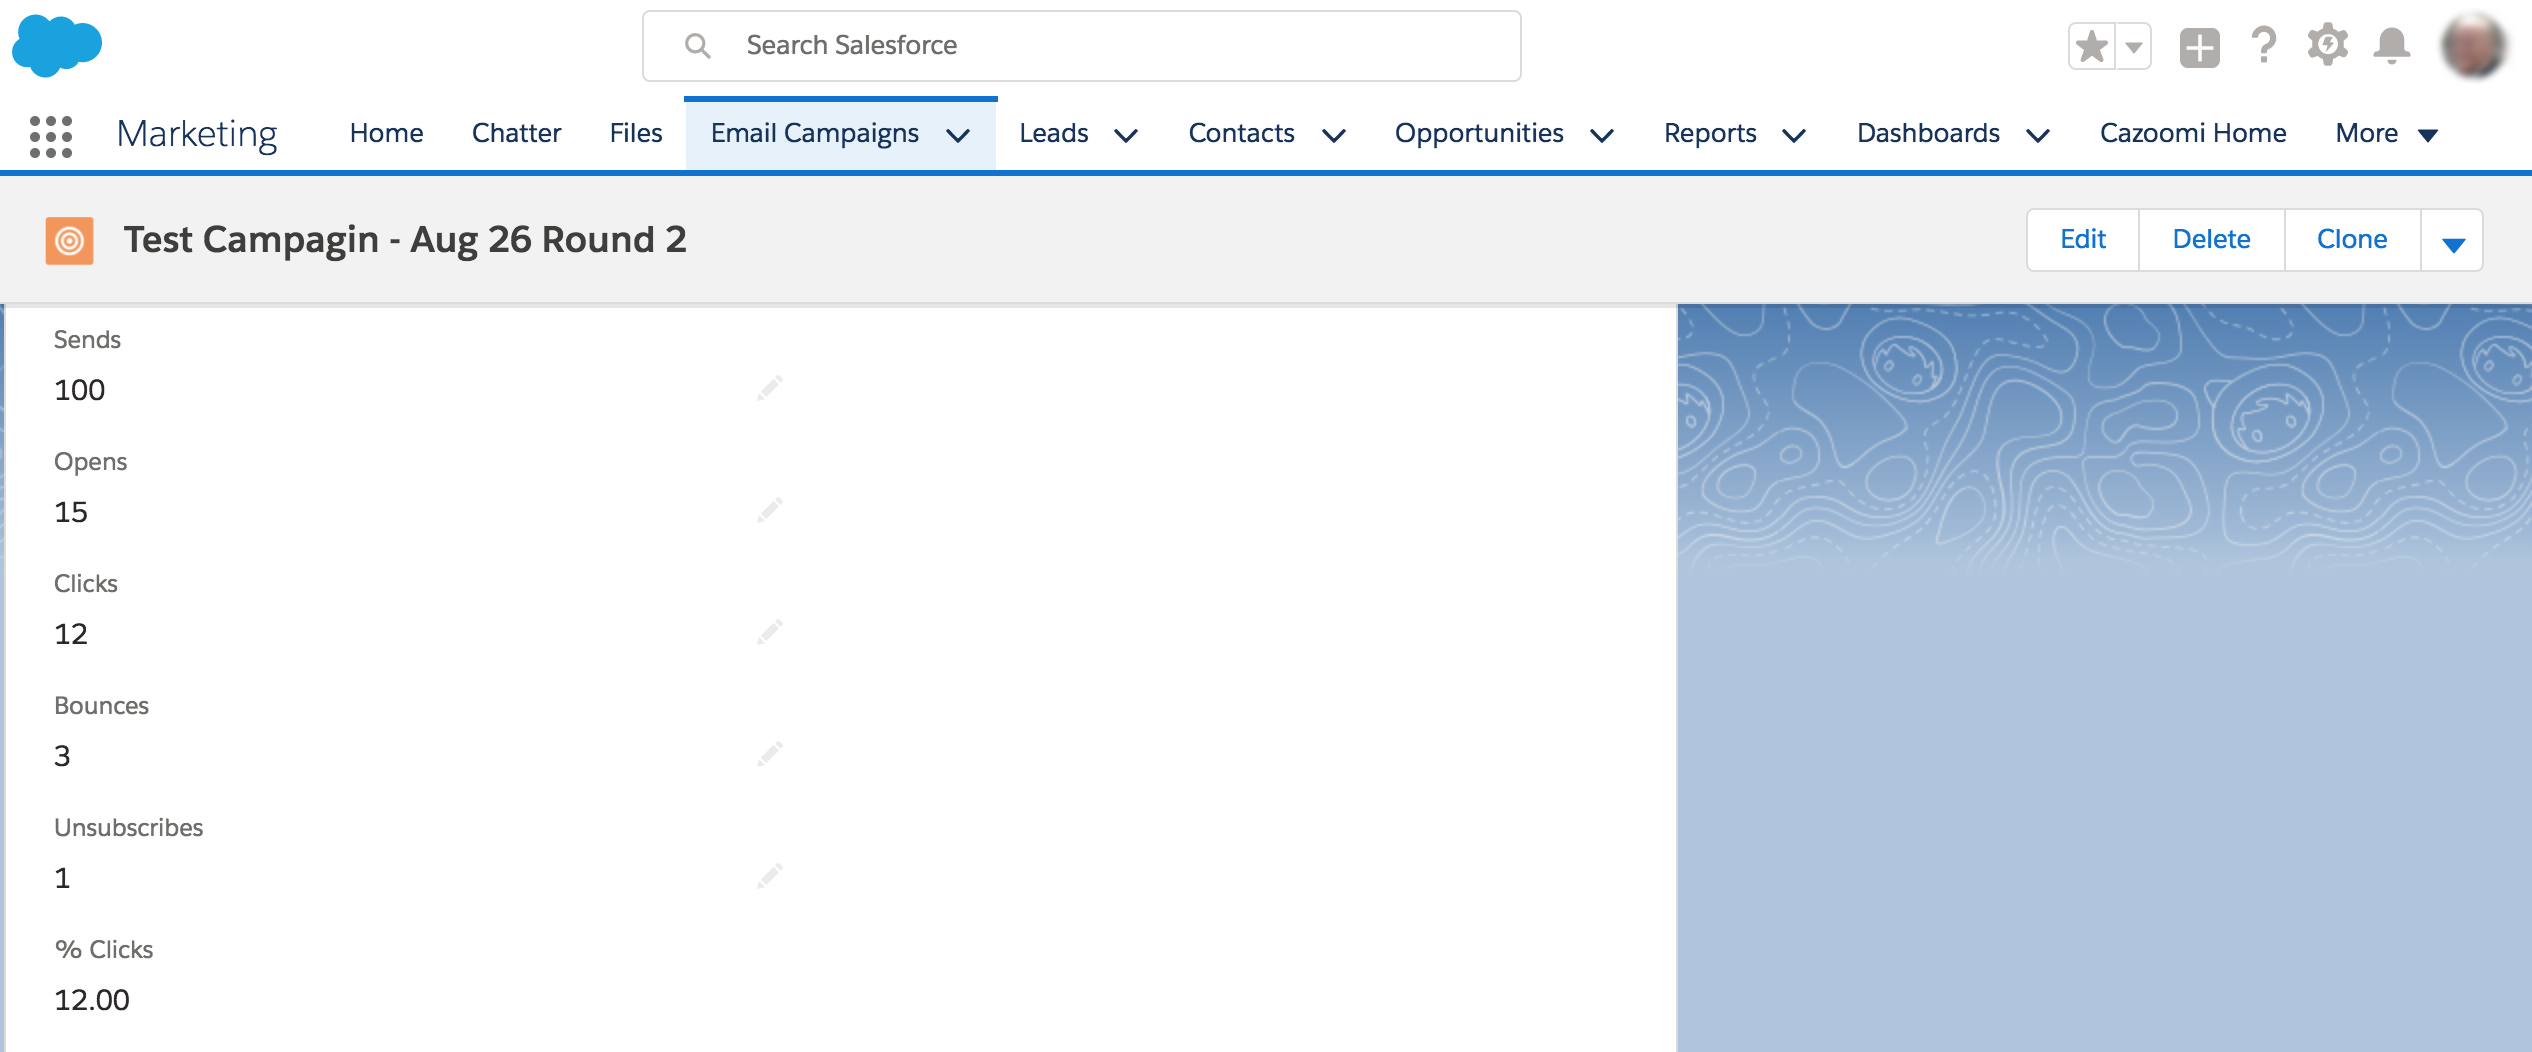Open the App Launcher grid icon
This screenshot has height=1052, width=2532.
(x=51, y=135)
